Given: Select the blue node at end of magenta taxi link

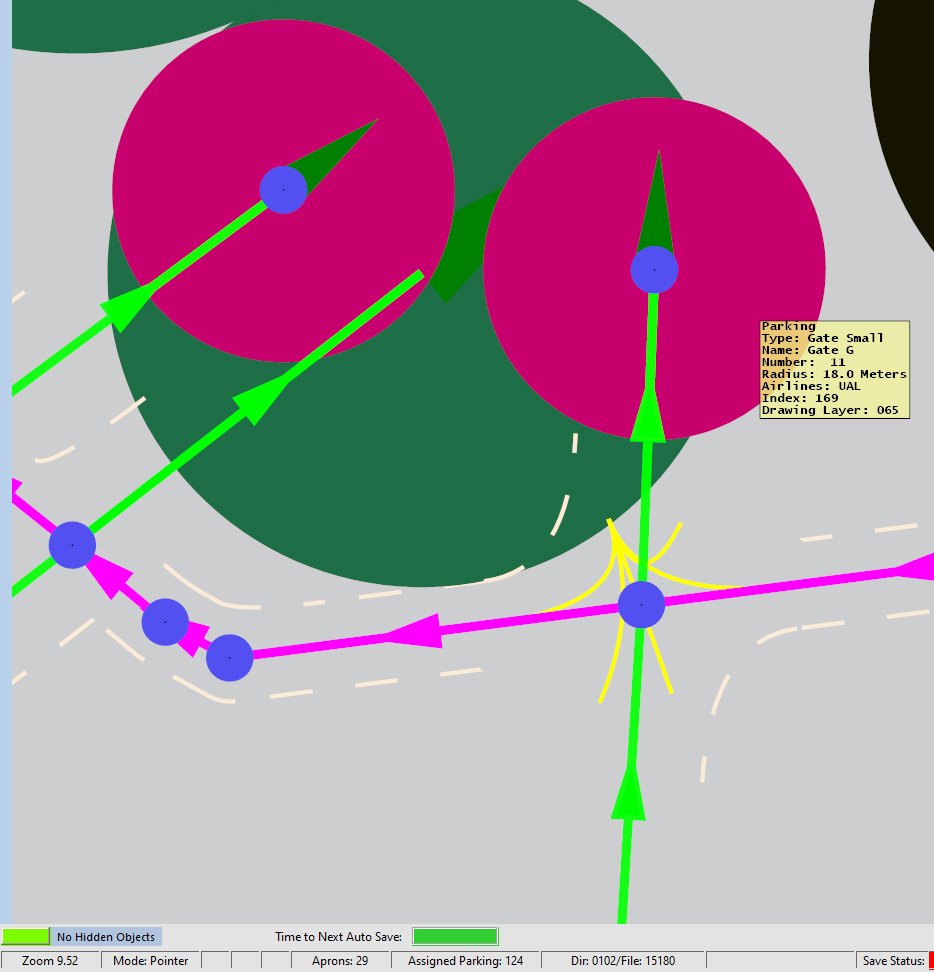Looking at the screenshot, I should [x=229, y=658].
